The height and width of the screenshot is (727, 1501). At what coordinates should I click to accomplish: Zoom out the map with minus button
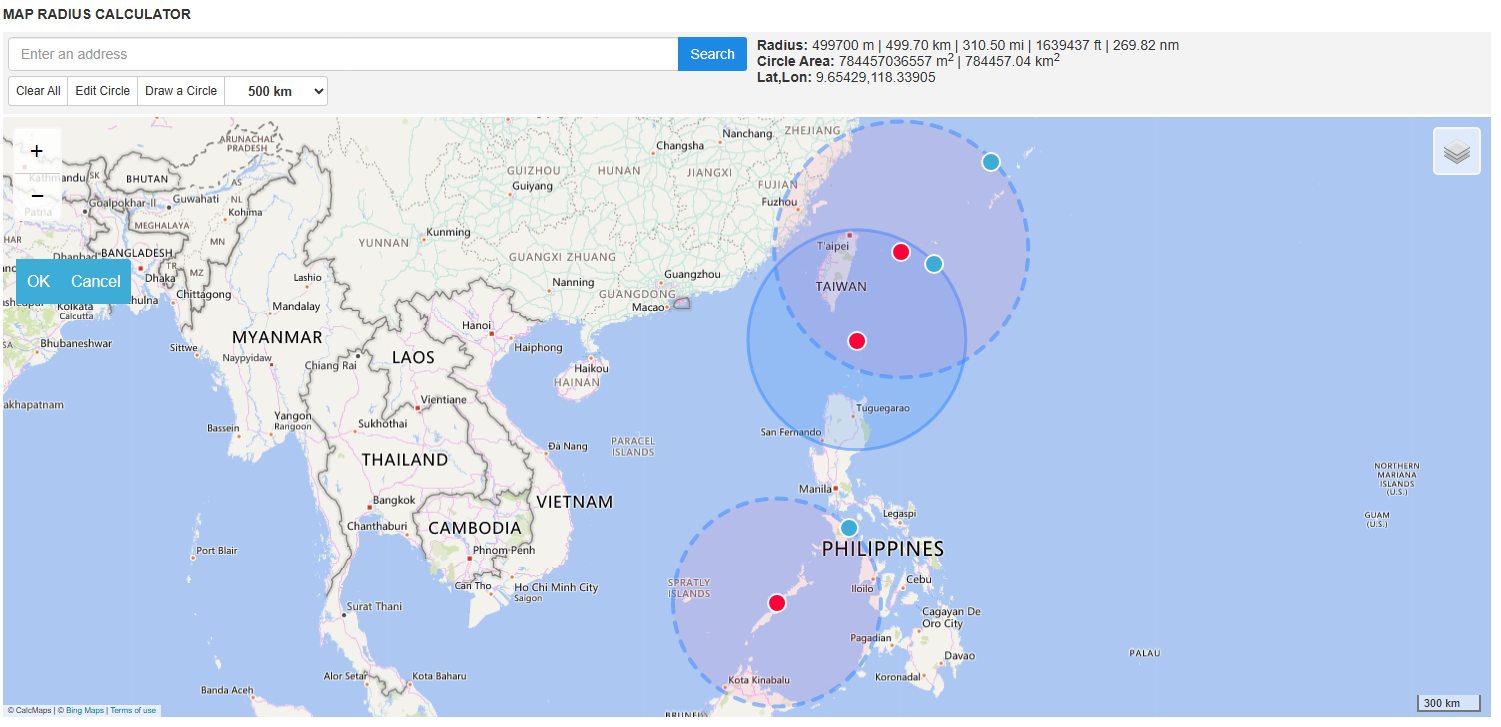click(x=37, y=197)
